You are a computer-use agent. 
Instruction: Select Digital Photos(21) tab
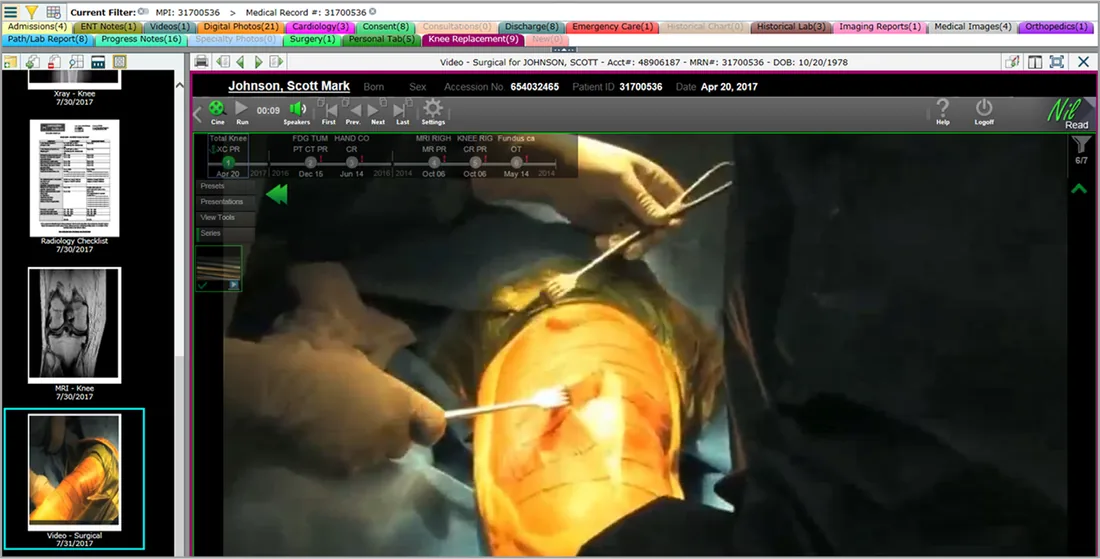[241, 27]
